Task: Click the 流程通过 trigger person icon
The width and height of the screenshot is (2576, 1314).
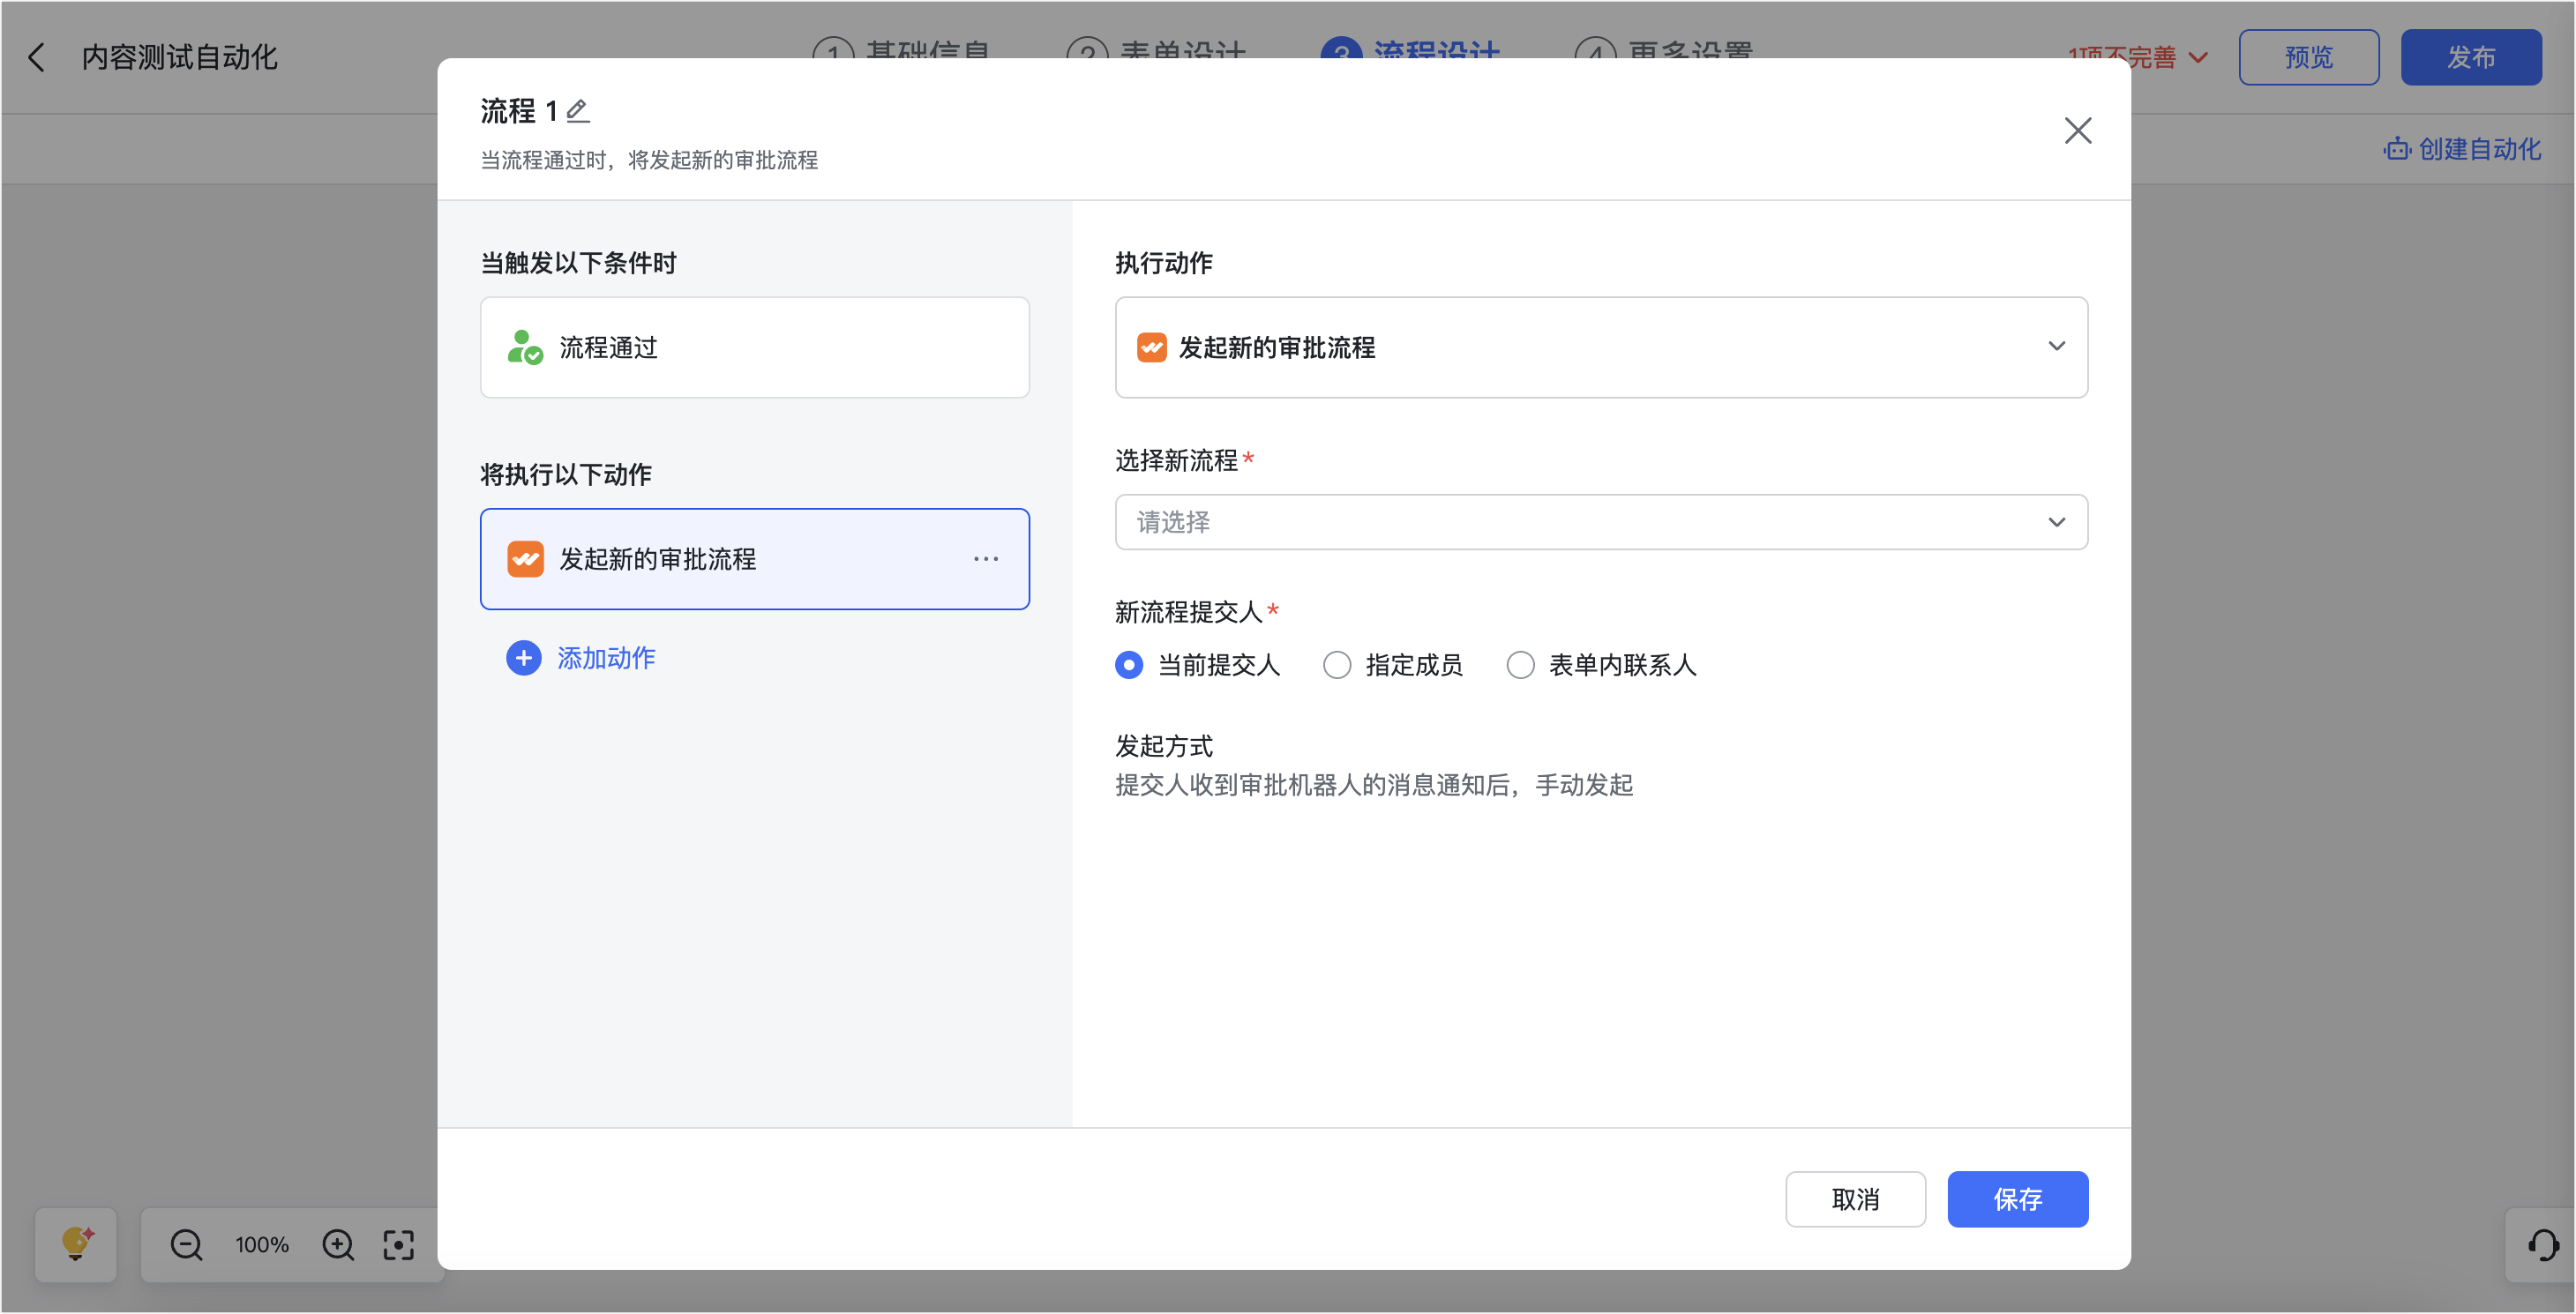Action: [525, 347]
